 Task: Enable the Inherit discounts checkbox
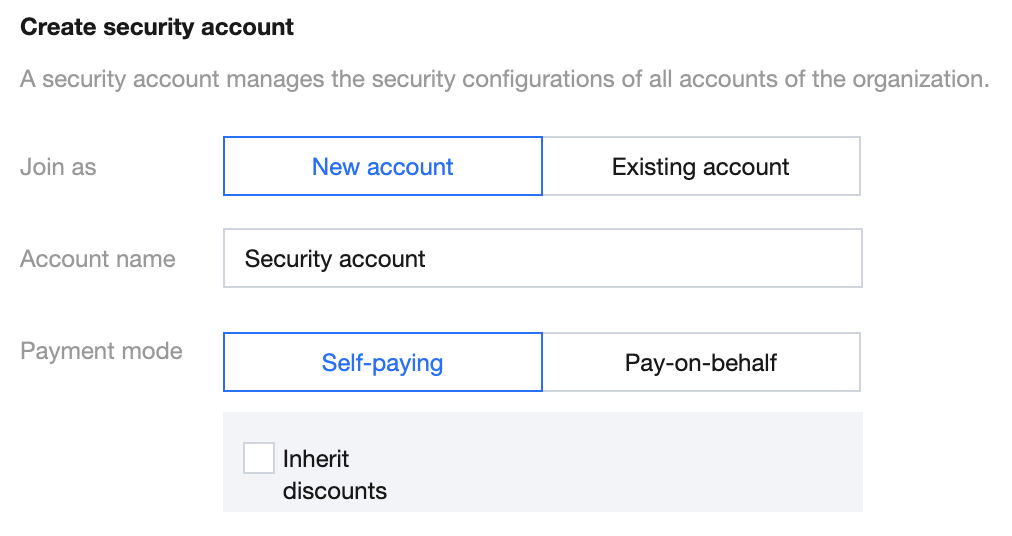(x=259, y=459)
